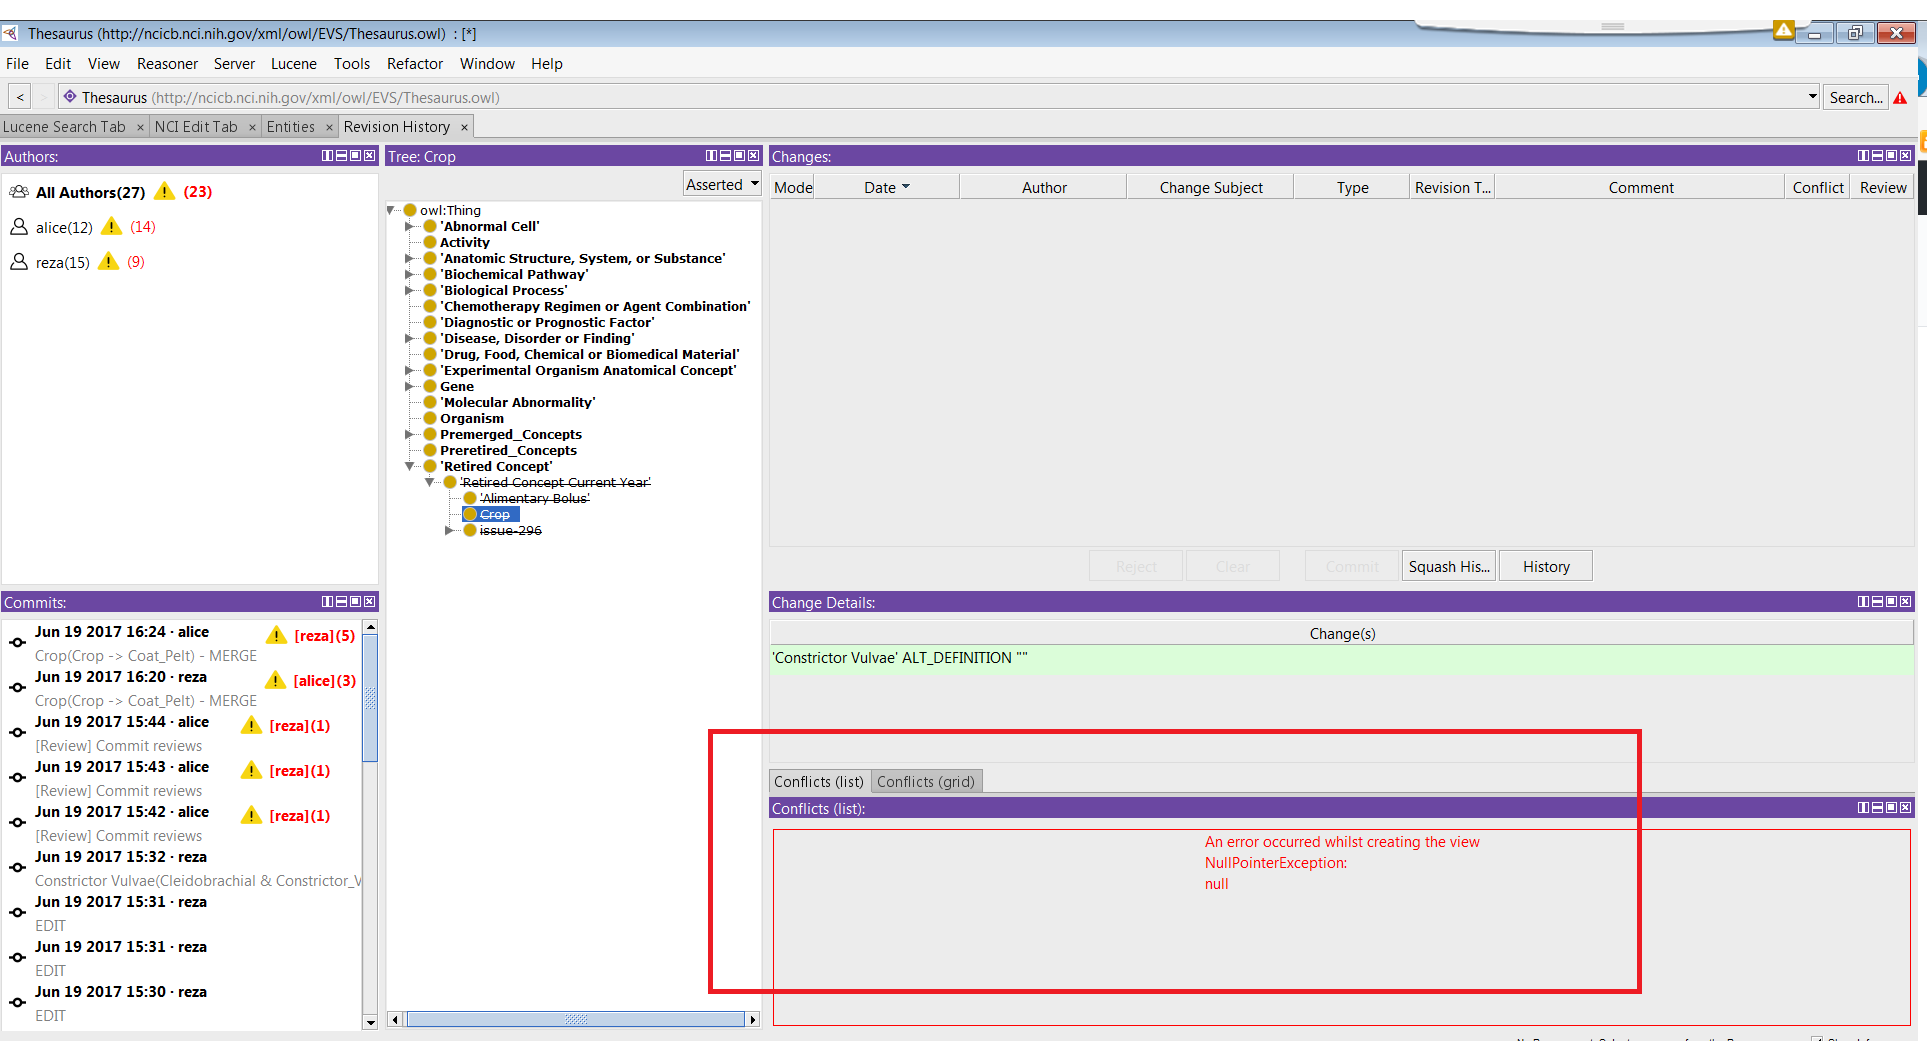Open the Refactor menu

[414, 64]
